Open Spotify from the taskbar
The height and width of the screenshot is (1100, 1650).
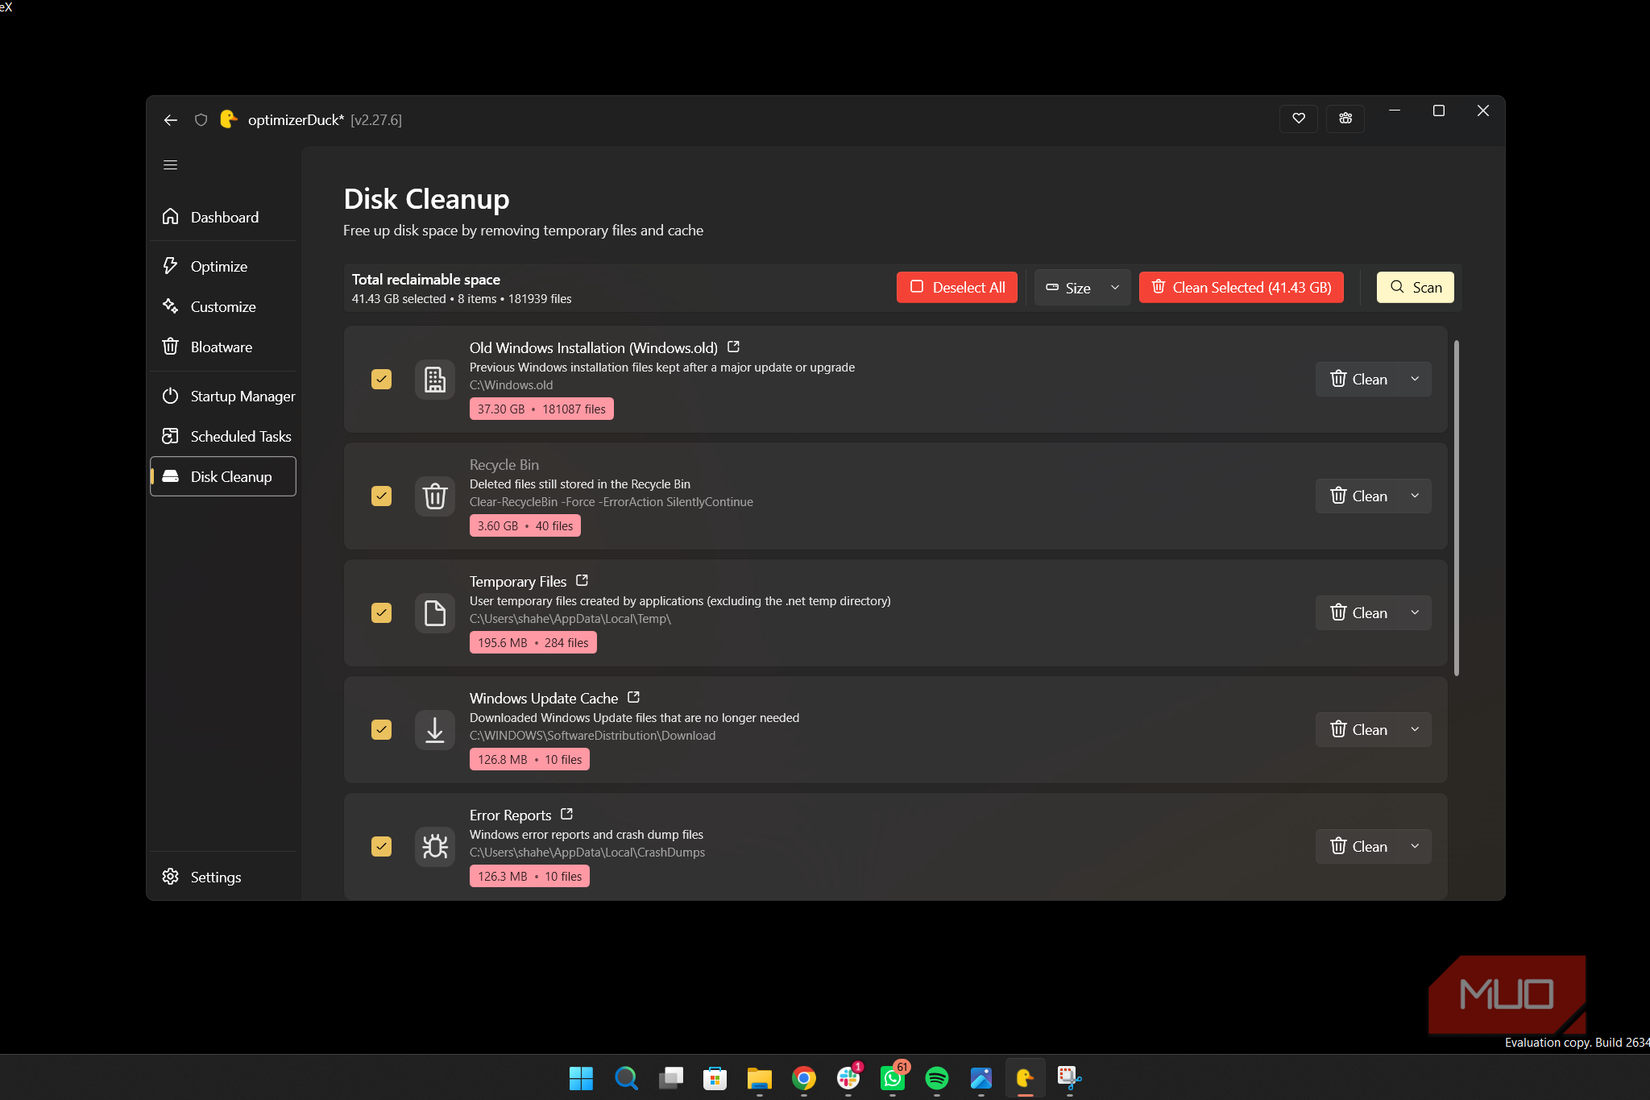936,1078
